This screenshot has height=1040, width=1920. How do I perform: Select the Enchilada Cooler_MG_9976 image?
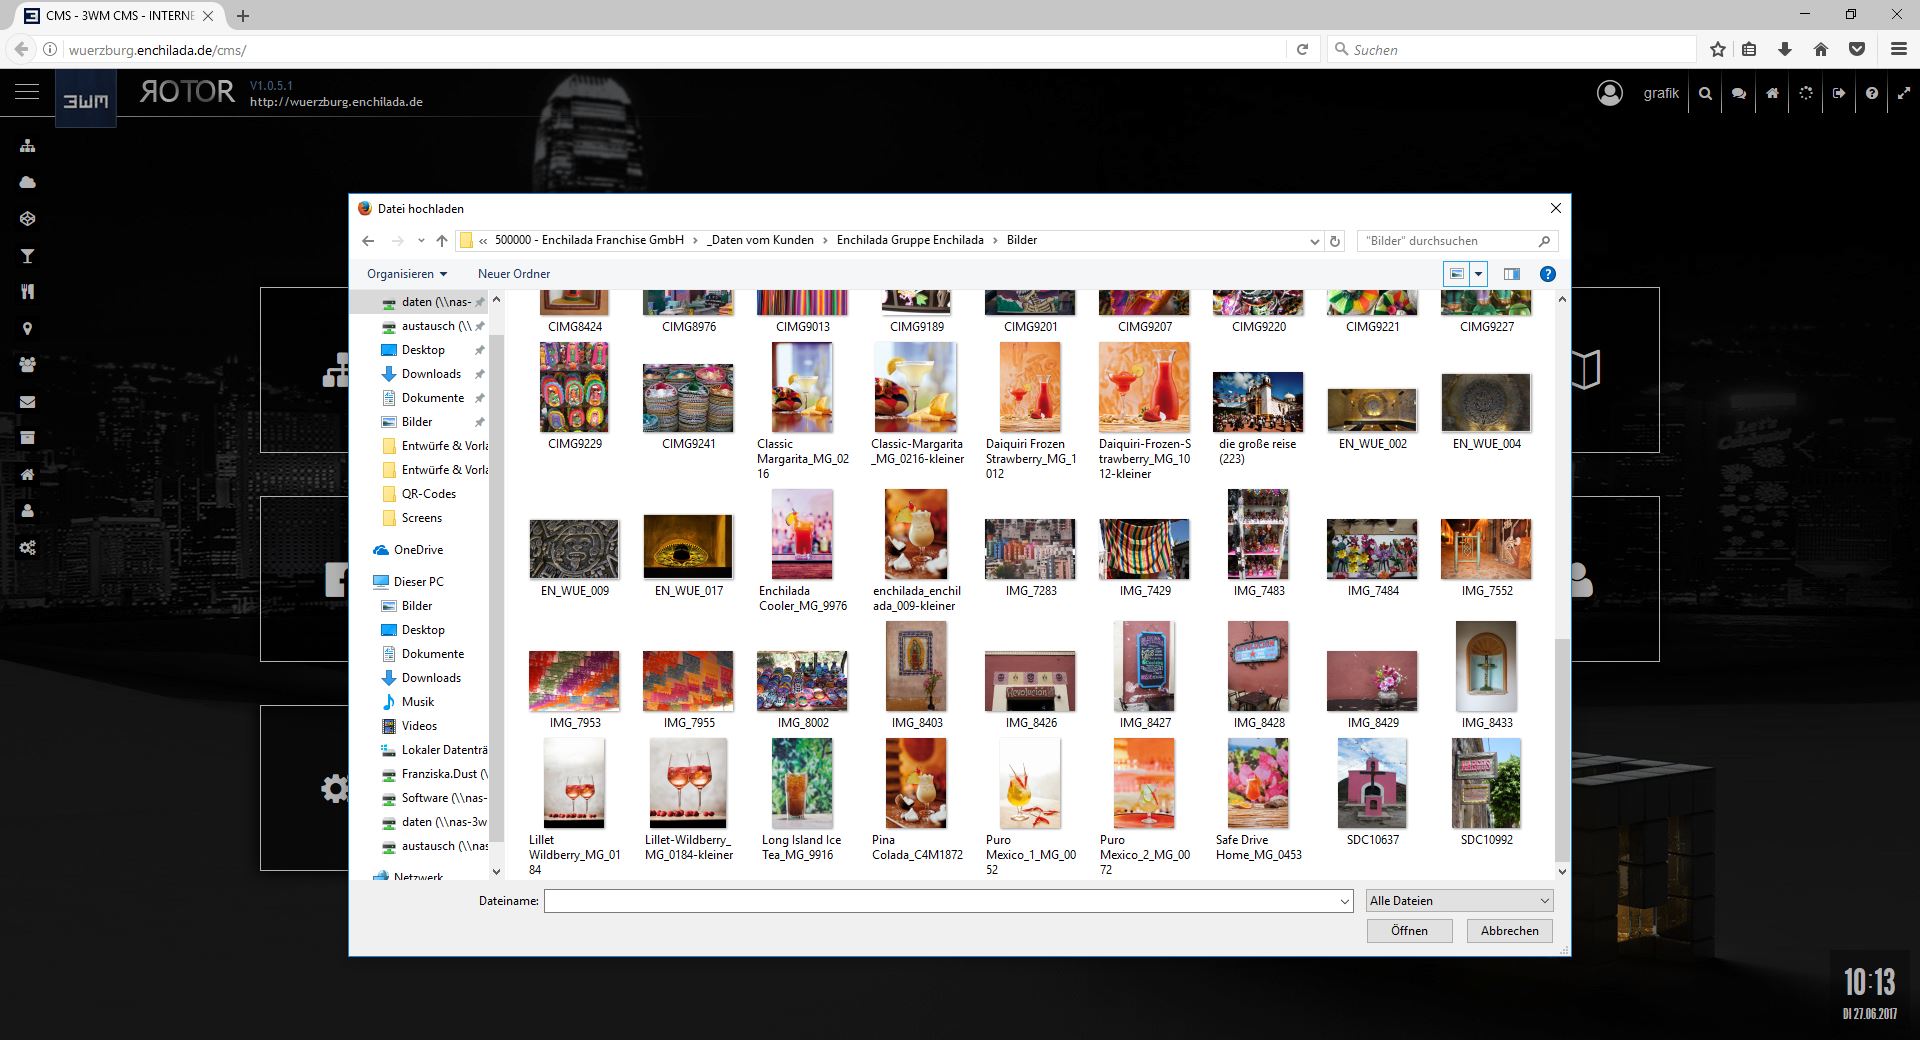click(x=802, y=550)
